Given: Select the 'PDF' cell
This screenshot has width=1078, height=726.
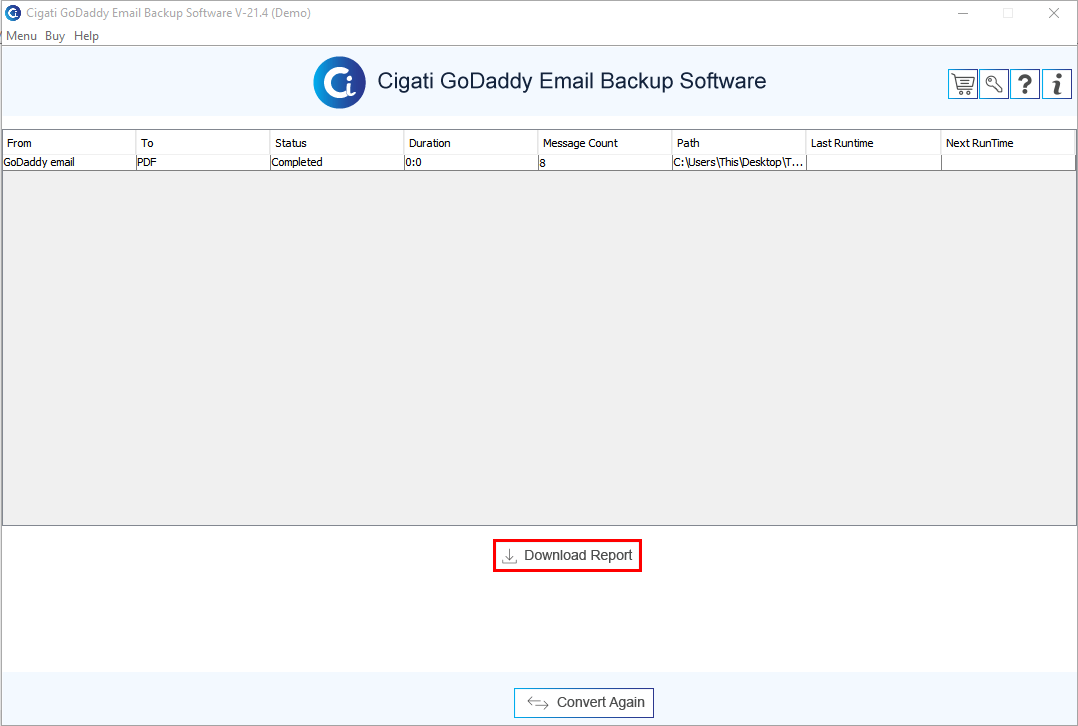Looking at the screenshot, I should [x=203, y=162].
